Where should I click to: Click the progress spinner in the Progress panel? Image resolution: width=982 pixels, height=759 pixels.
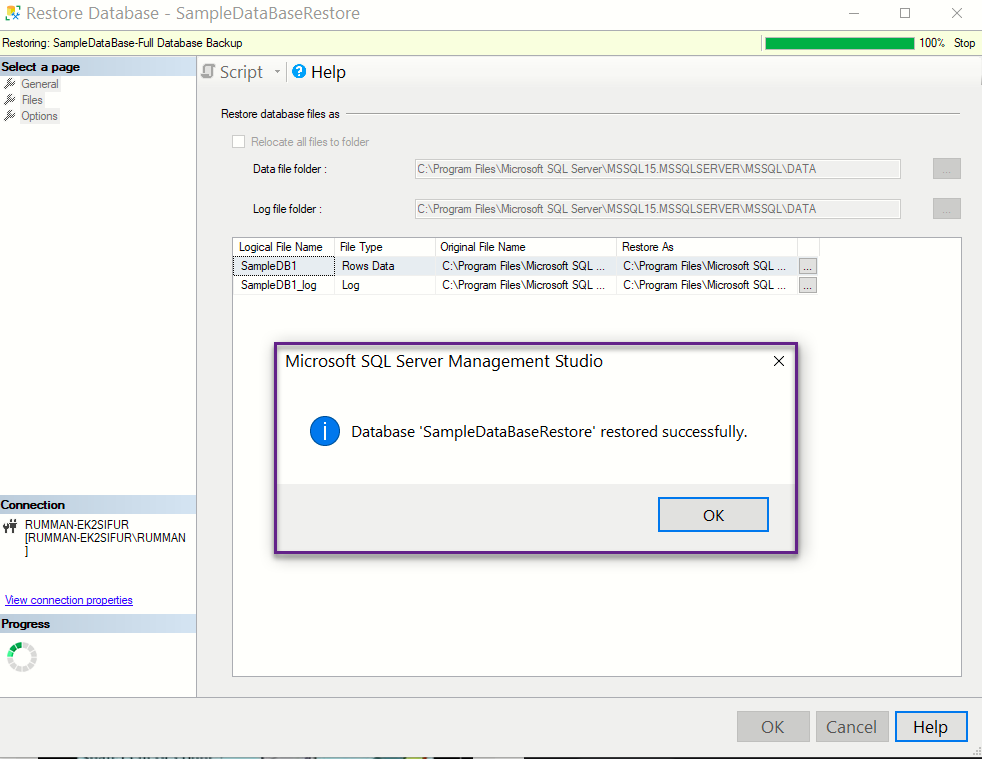click(x=21, y=656)
